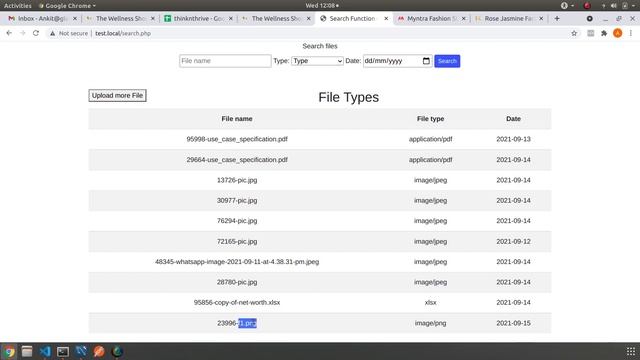Click 13726-pic.jpg file name
Screen dimensions: 640x360
[237, 180]
